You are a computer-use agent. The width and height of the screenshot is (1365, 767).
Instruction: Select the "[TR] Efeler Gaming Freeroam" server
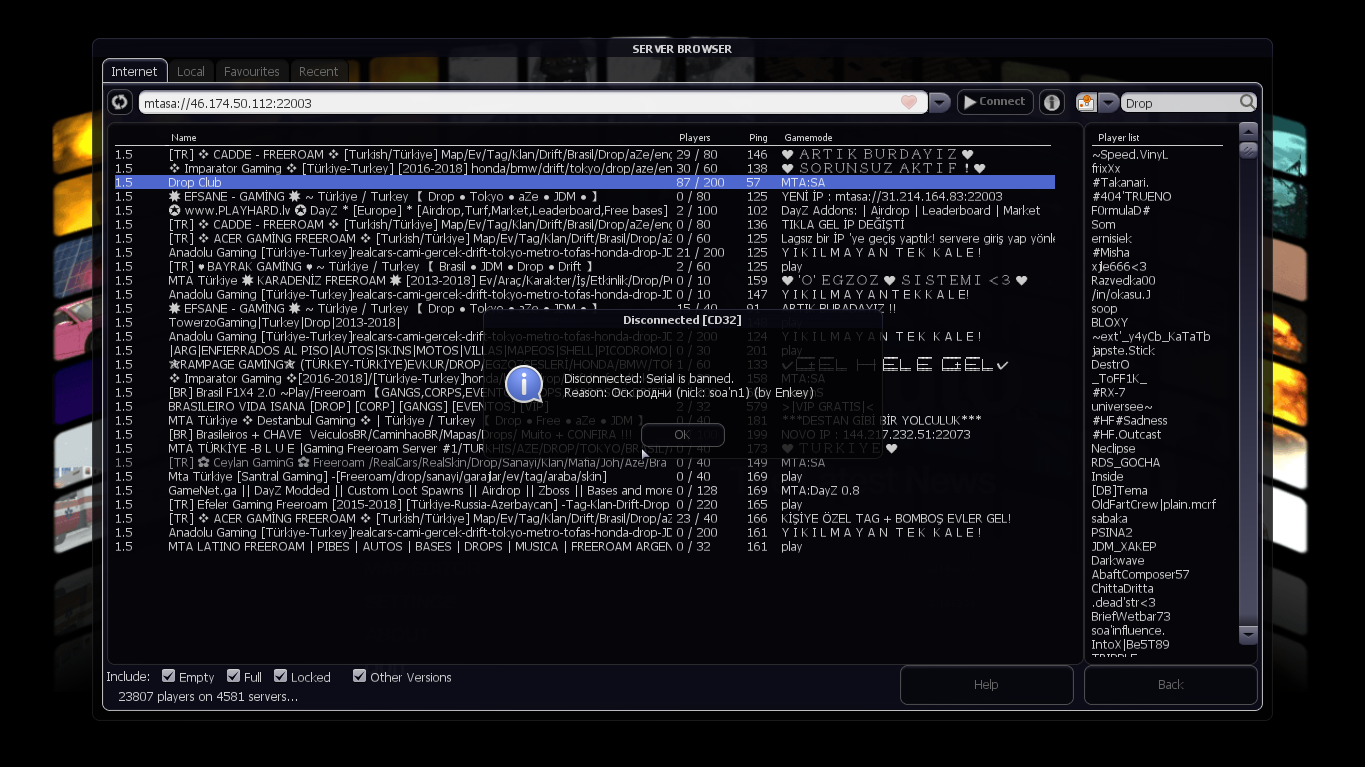pos(584,505)
